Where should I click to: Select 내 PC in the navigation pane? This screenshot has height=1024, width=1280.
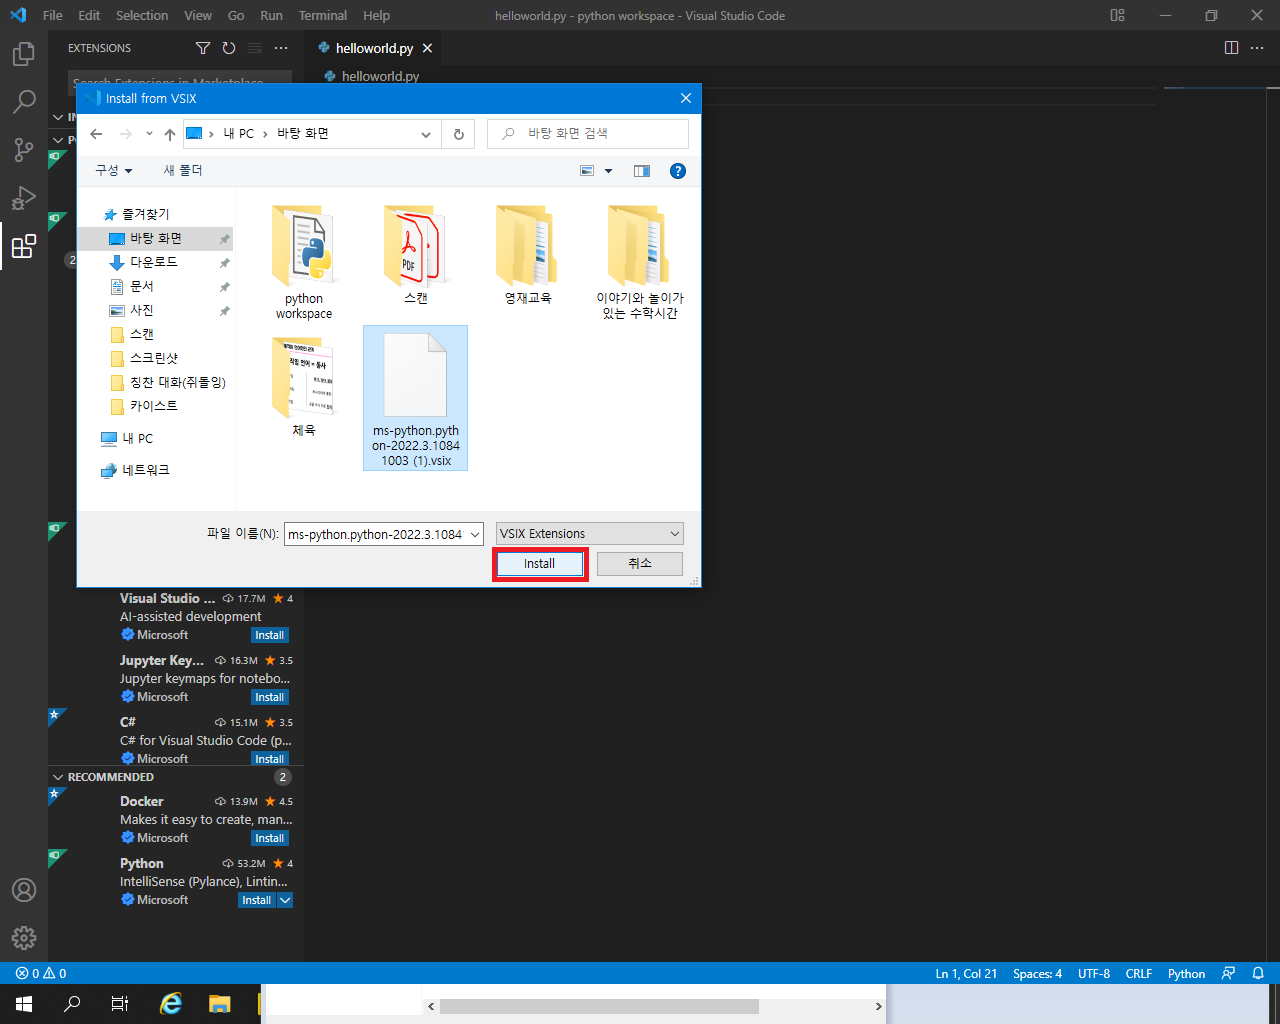pyautogui.click(x=138, y=439)
